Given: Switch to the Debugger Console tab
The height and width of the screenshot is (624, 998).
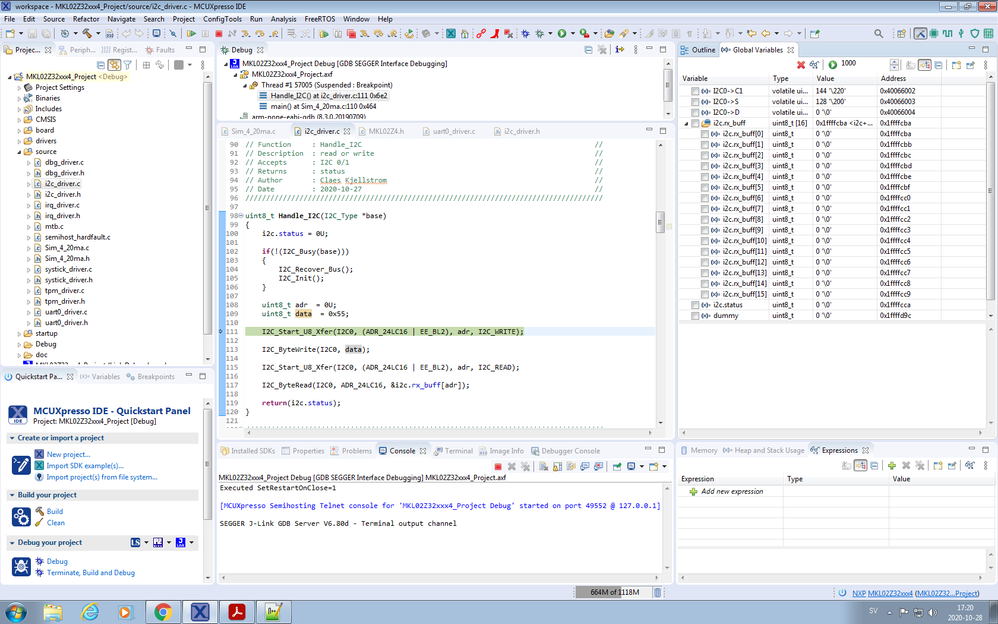Looking at the screenshot, I should pyautogui.click(x=565, y=451).
